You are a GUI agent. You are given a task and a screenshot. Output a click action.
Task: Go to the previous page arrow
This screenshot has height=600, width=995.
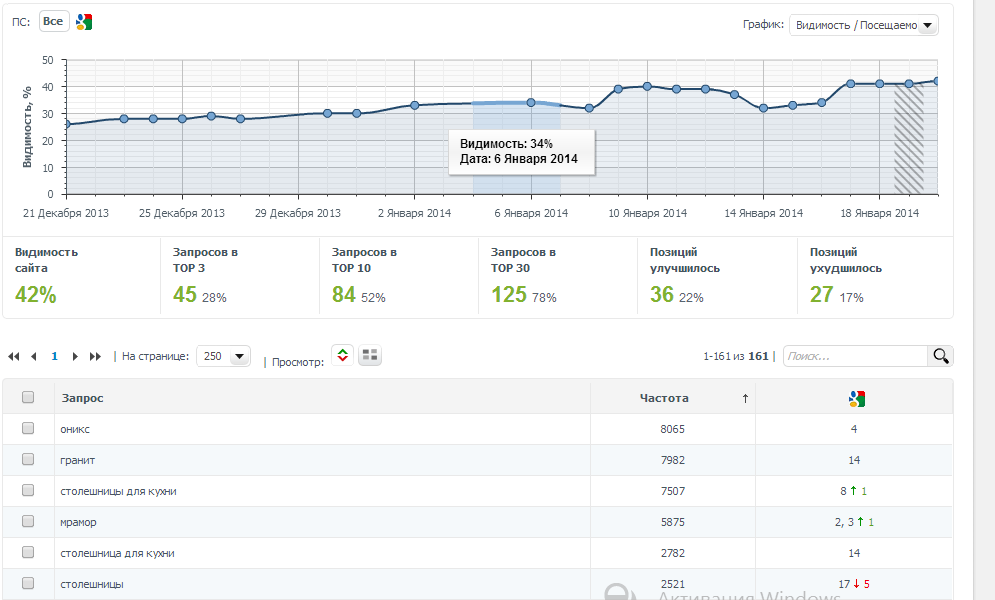34,356
